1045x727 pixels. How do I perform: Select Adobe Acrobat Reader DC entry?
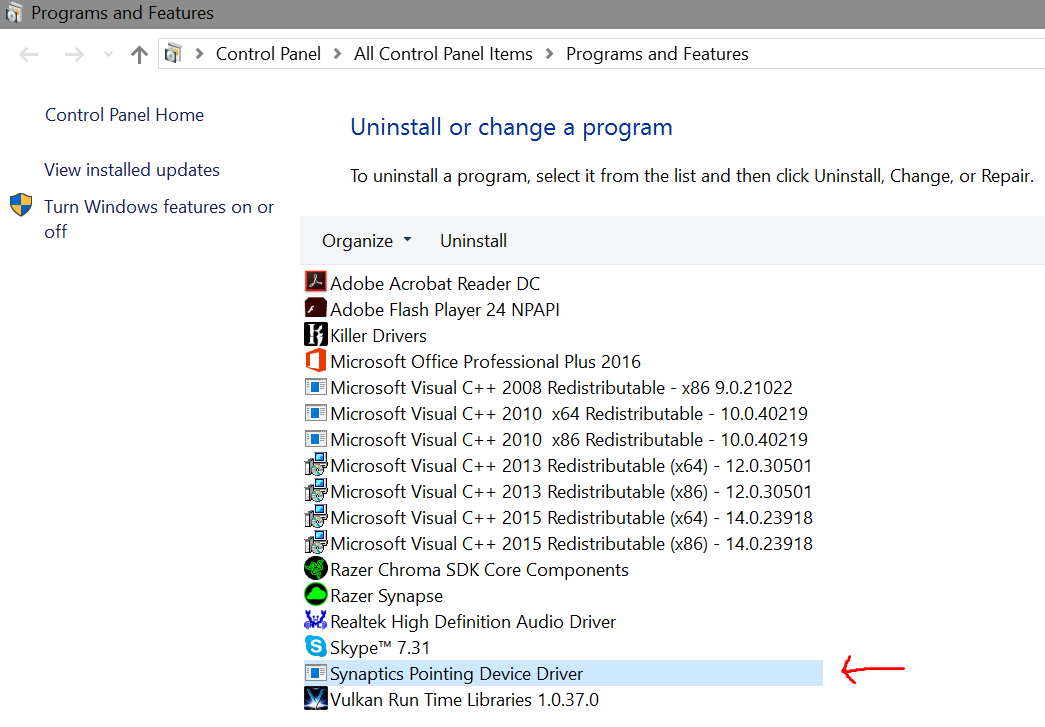pos(435,283)
